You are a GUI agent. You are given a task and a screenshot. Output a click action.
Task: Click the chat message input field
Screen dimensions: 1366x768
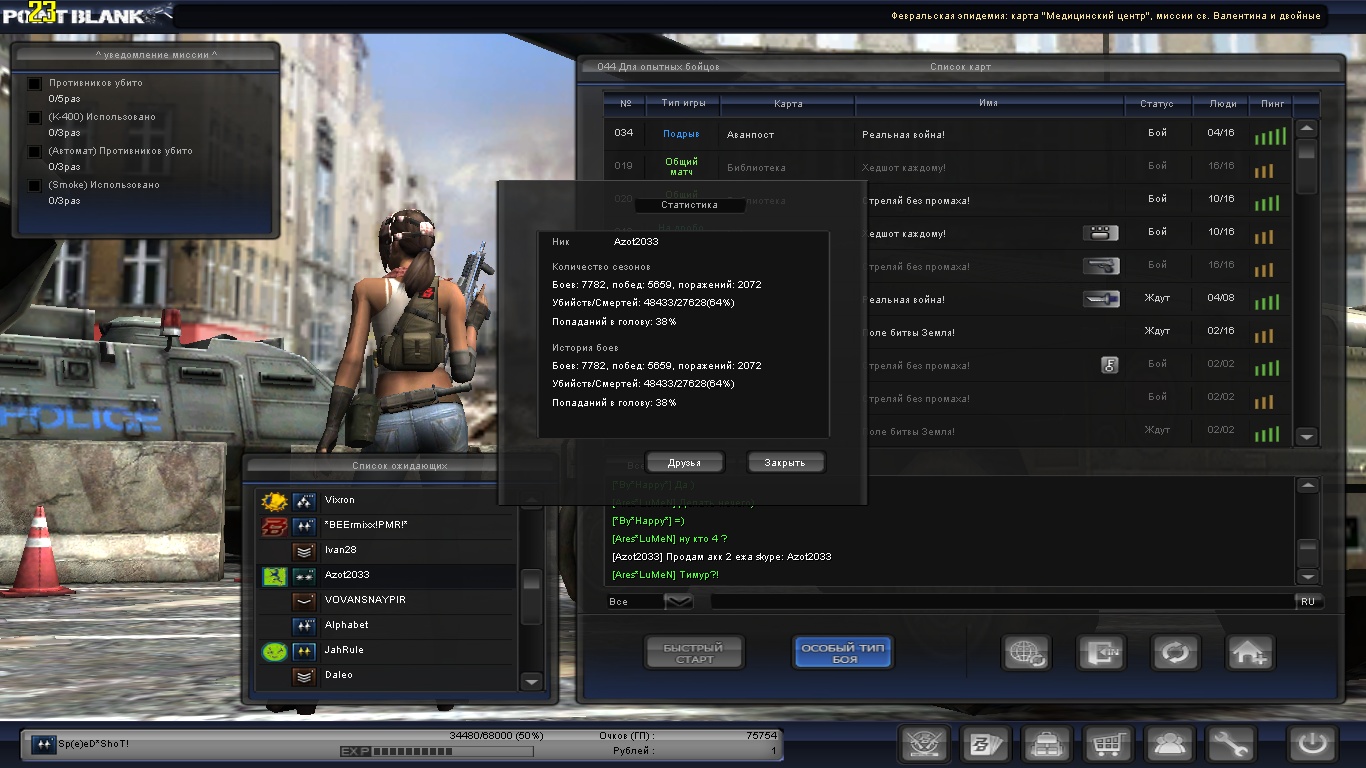[x=1002, y=602]
